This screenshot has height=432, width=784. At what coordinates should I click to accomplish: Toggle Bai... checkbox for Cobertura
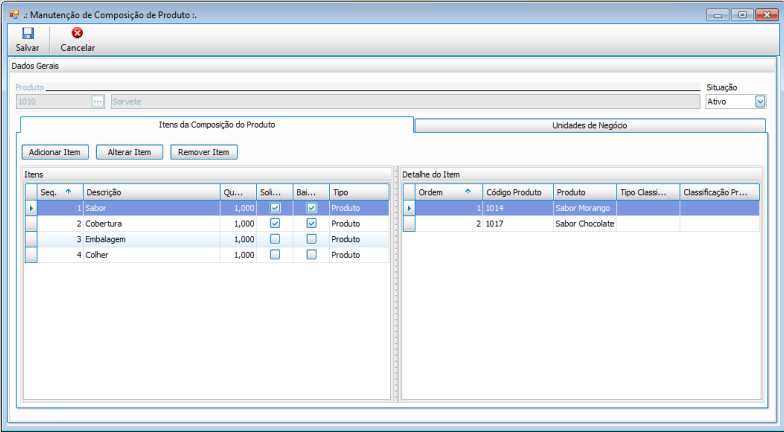pyautogui.click(x=312, y=223)
